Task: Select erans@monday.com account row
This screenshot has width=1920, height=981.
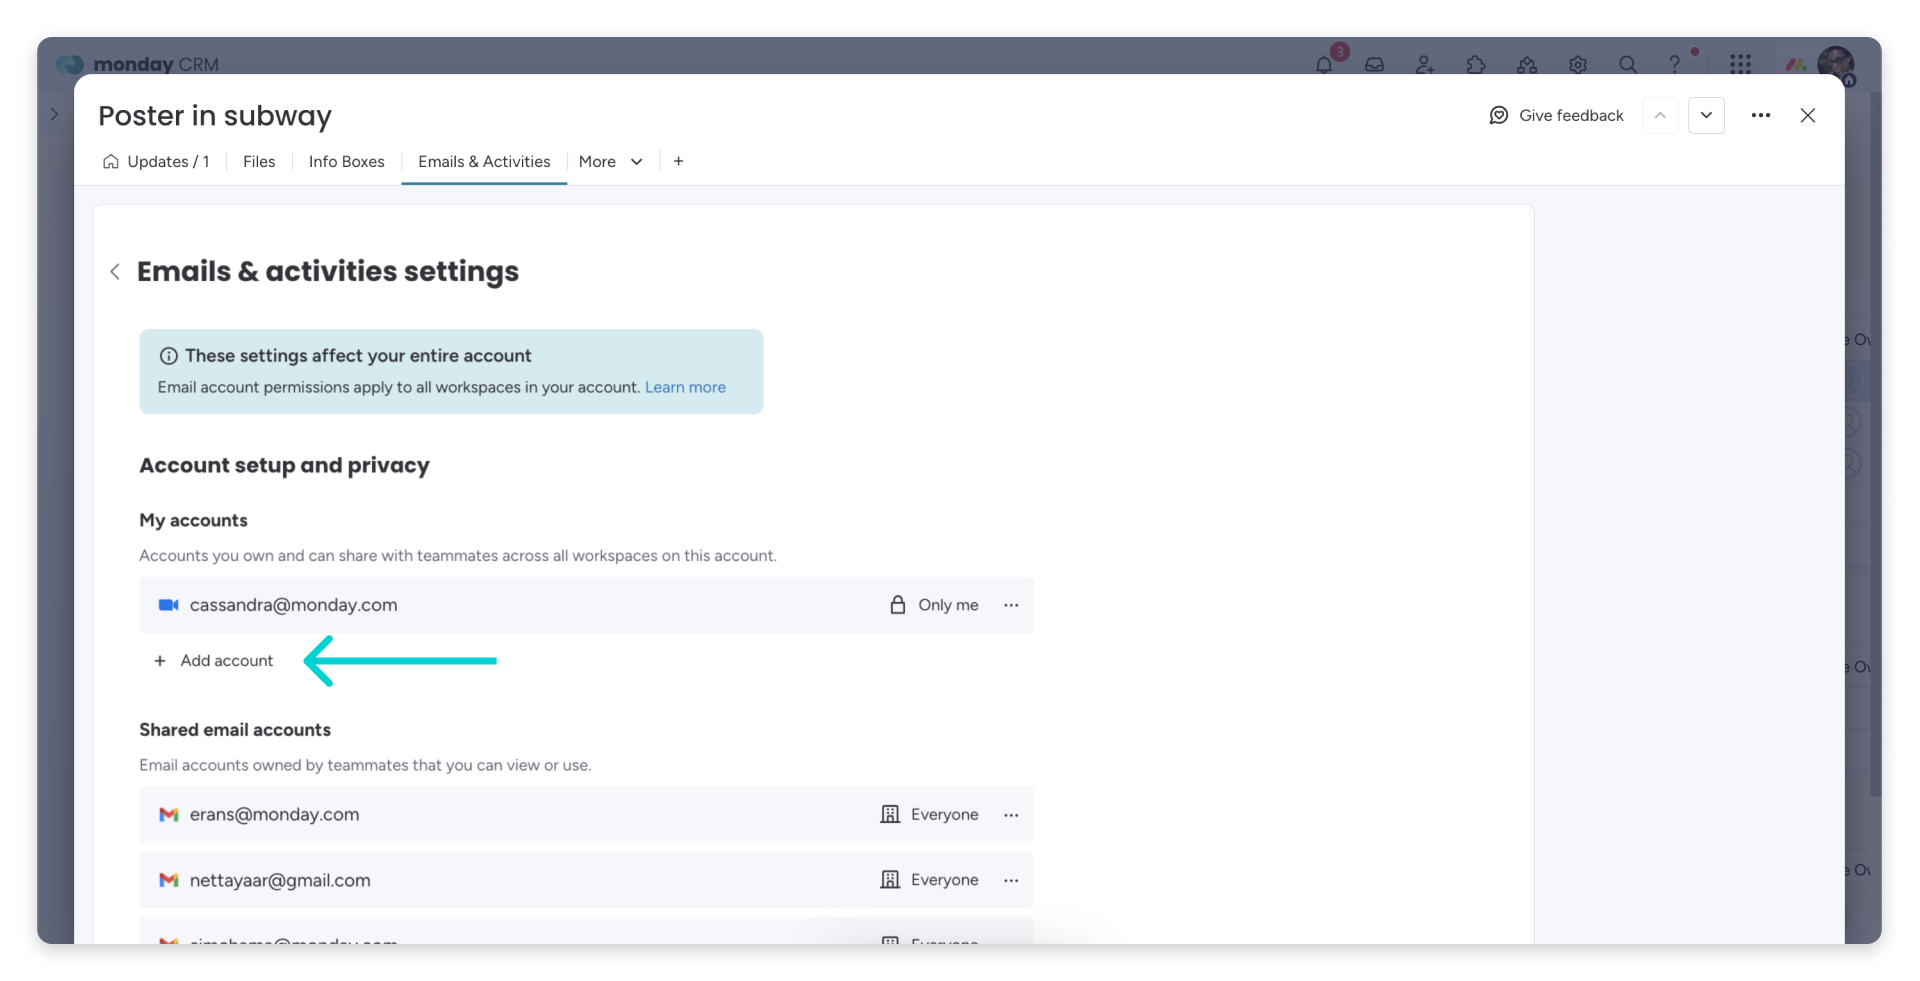Action: click(x=586, y=815)
